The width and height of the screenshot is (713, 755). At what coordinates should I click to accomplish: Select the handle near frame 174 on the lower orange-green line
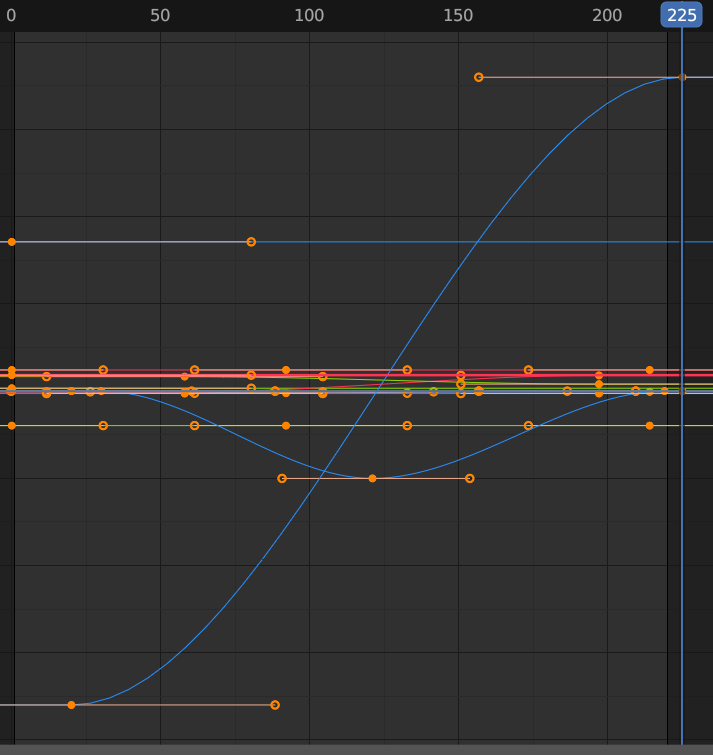529,426
